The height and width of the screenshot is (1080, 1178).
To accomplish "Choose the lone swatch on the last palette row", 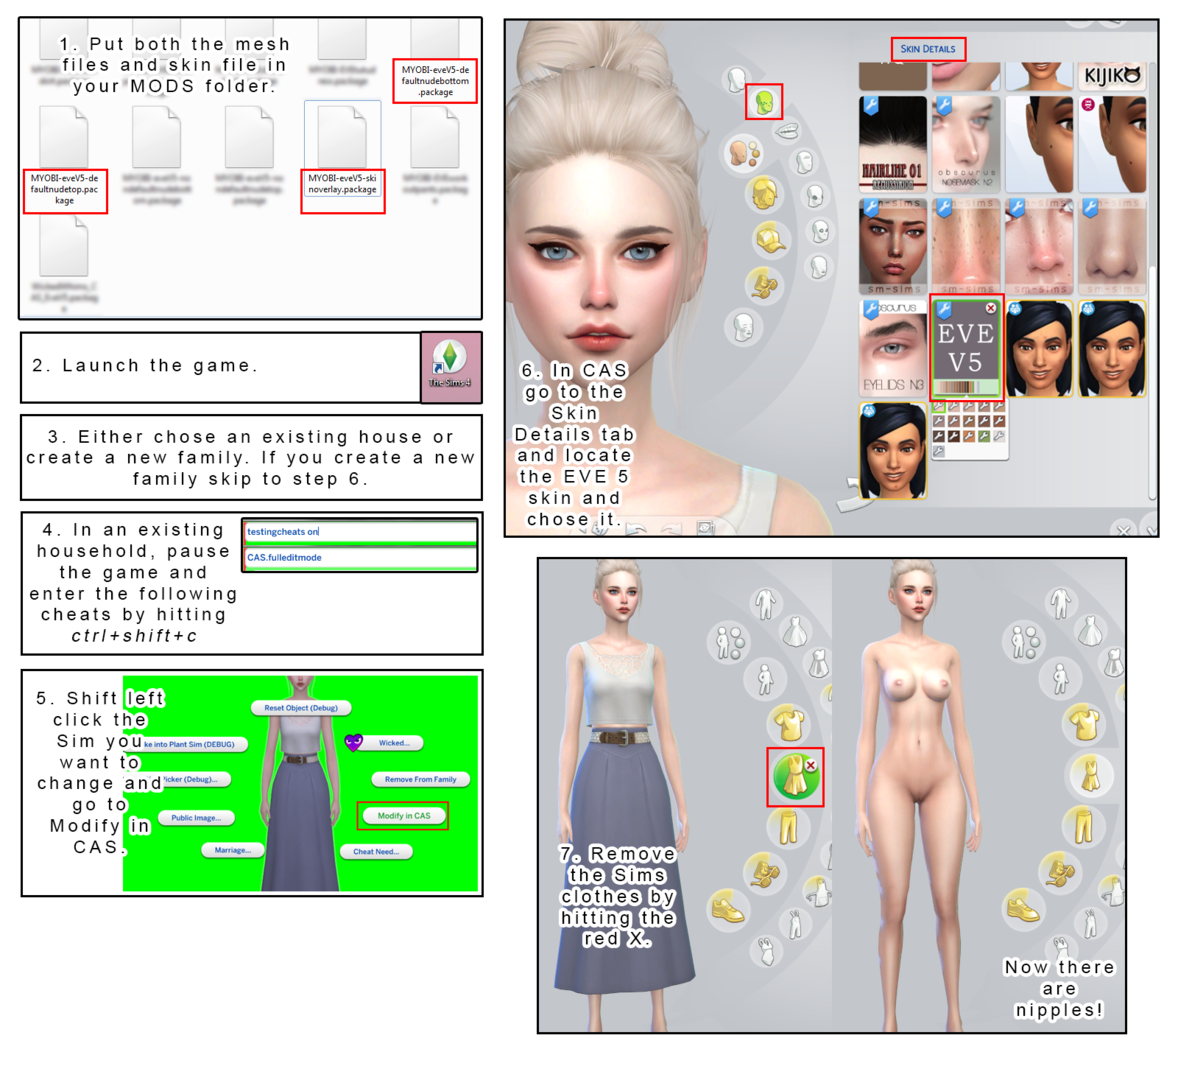I will click(938, 451).
